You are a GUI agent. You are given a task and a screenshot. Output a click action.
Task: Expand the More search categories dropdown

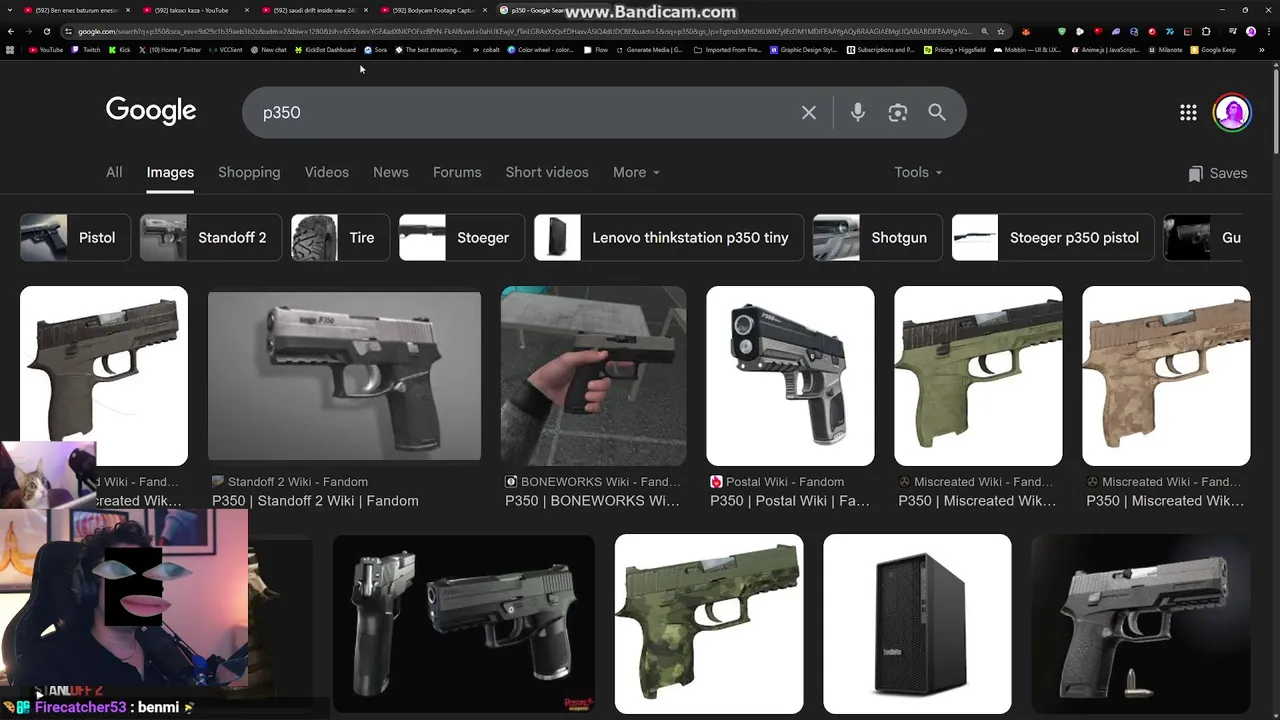636,173
